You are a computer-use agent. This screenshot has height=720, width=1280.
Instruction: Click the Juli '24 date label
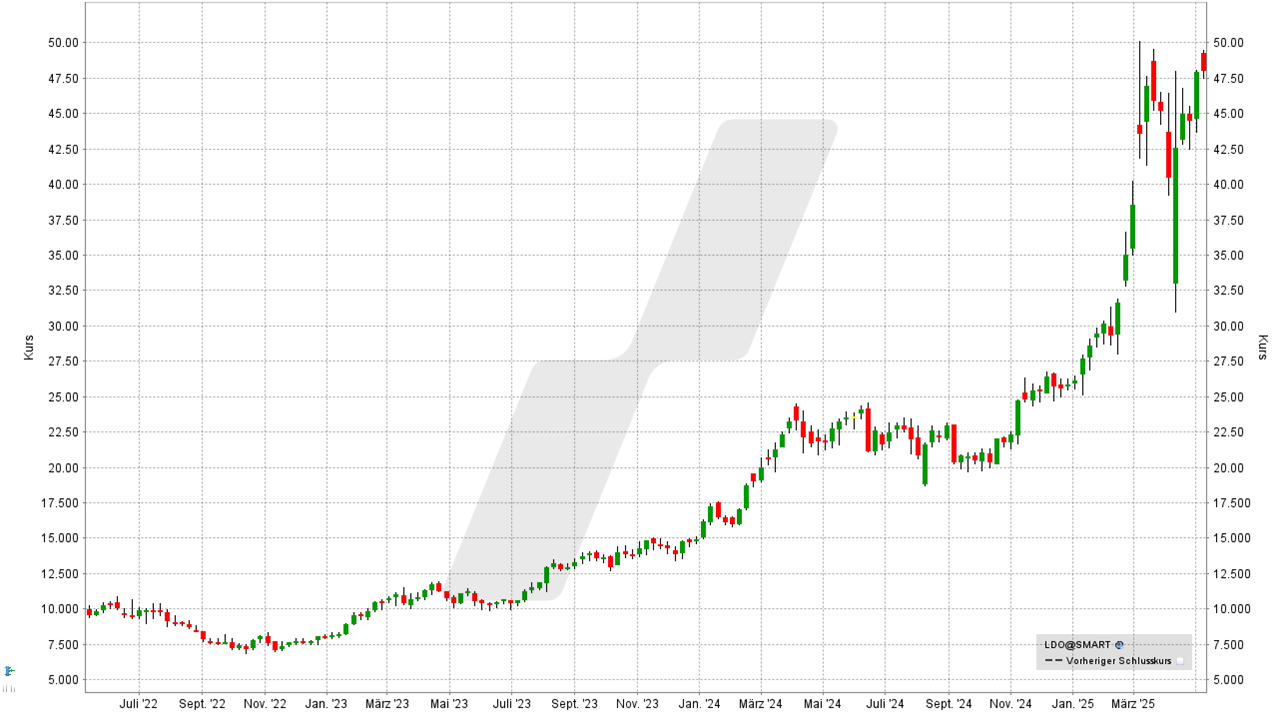pyautogui.click(x=884, y=704)
